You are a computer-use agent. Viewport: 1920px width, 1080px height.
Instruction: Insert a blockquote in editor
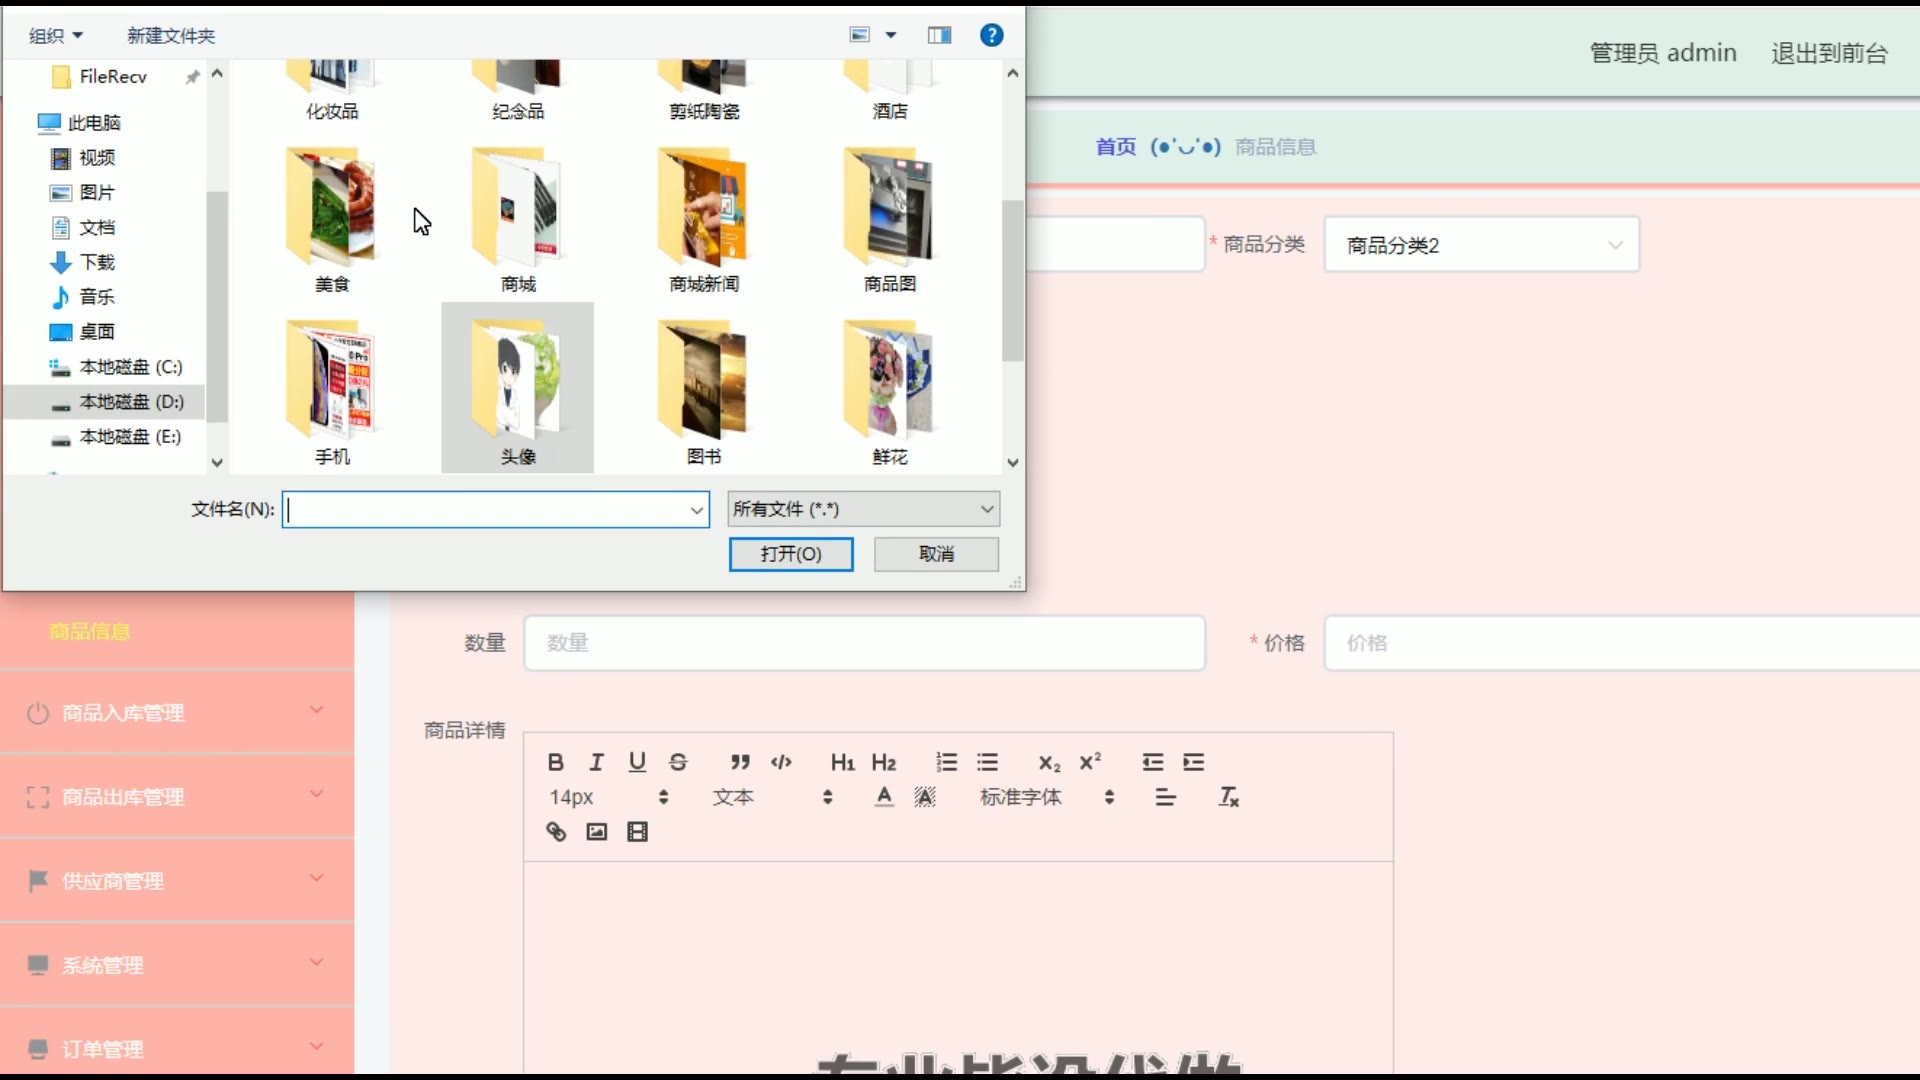click(x=740, y=762)
